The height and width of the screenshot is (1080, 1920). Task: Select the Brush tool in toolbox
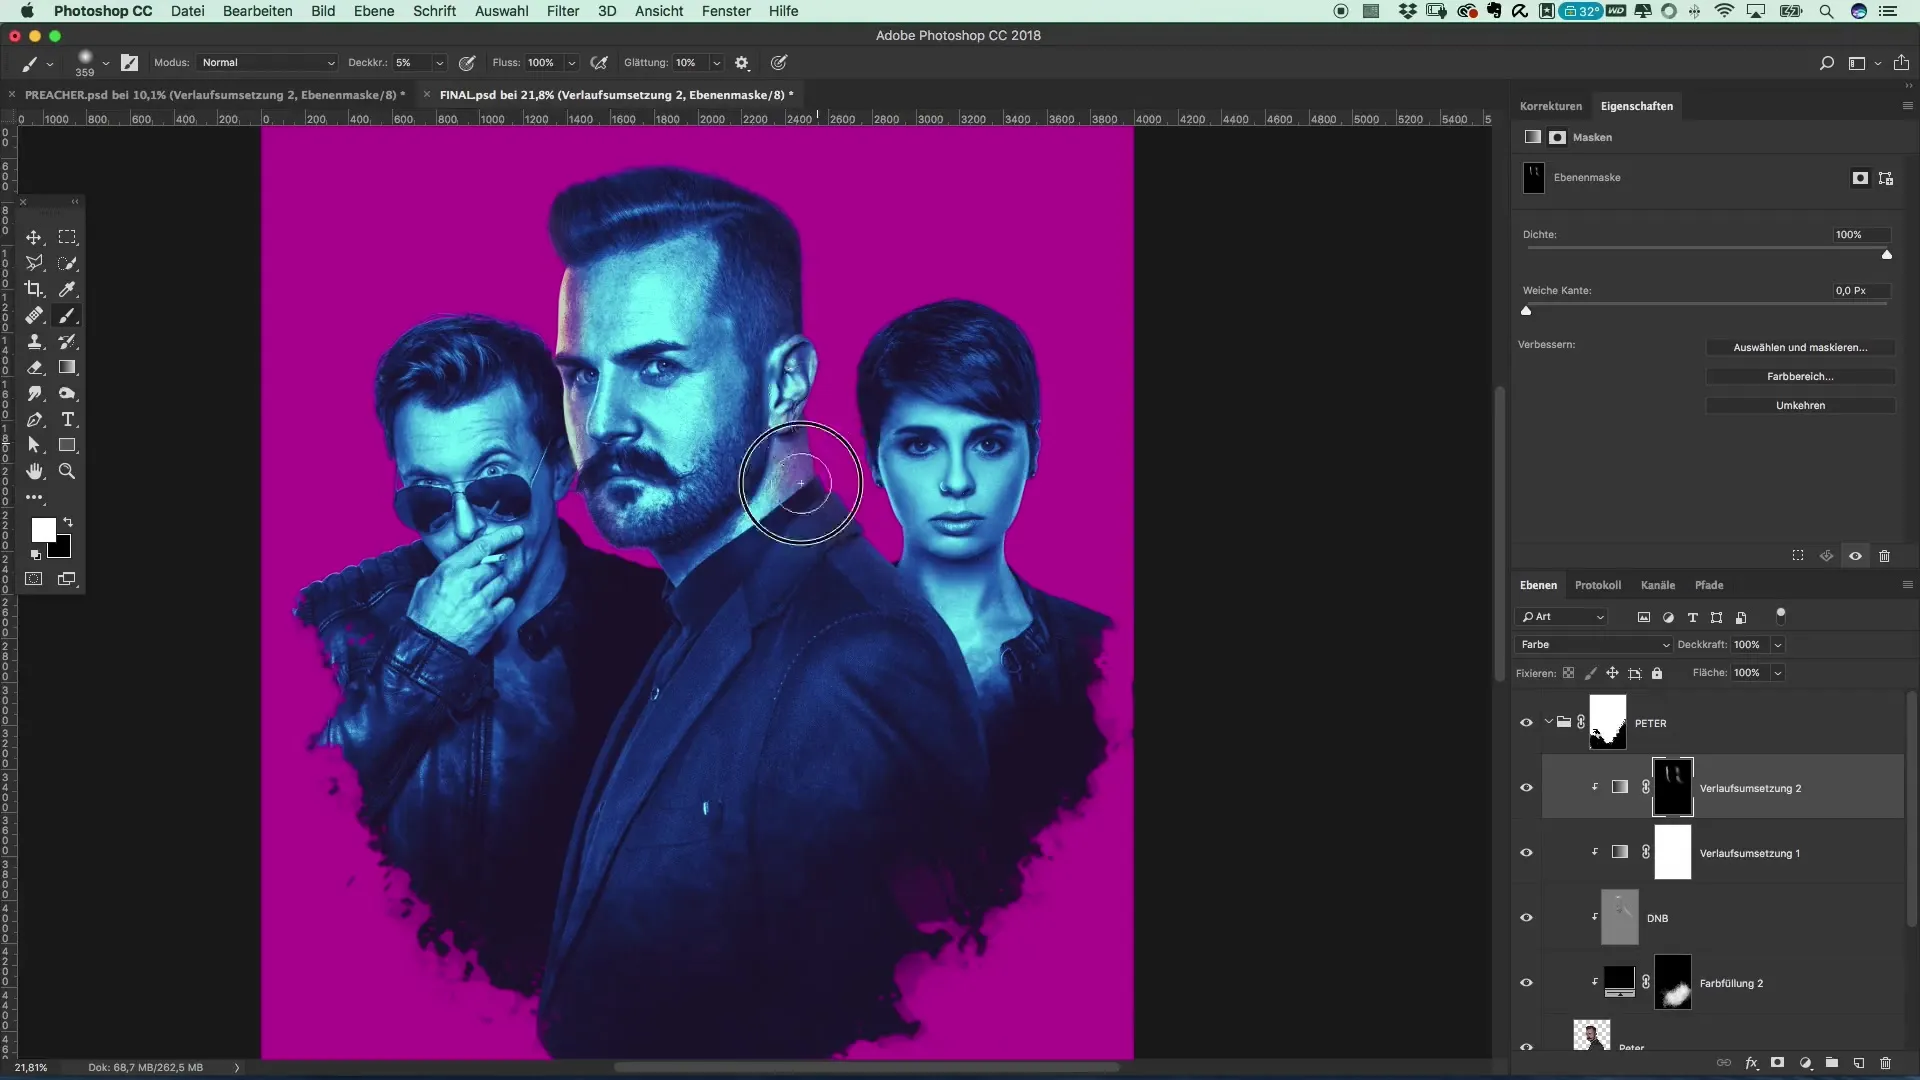[67, 315]
